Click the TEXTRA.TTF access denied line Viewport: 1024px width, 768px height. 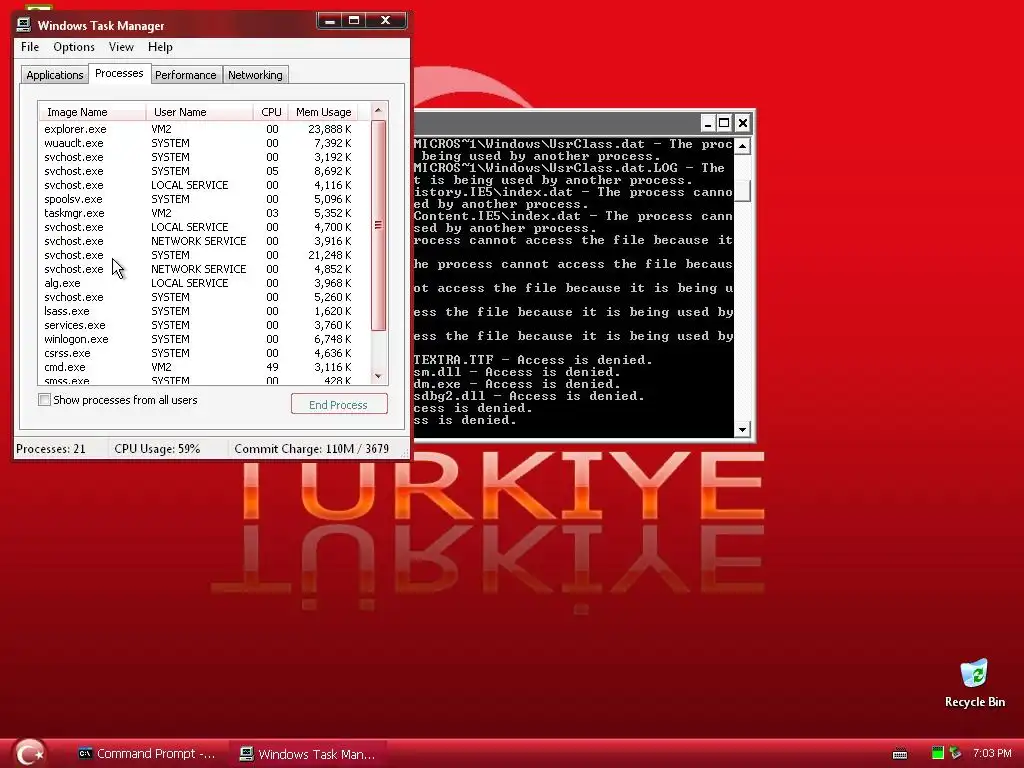pos(533,360)
